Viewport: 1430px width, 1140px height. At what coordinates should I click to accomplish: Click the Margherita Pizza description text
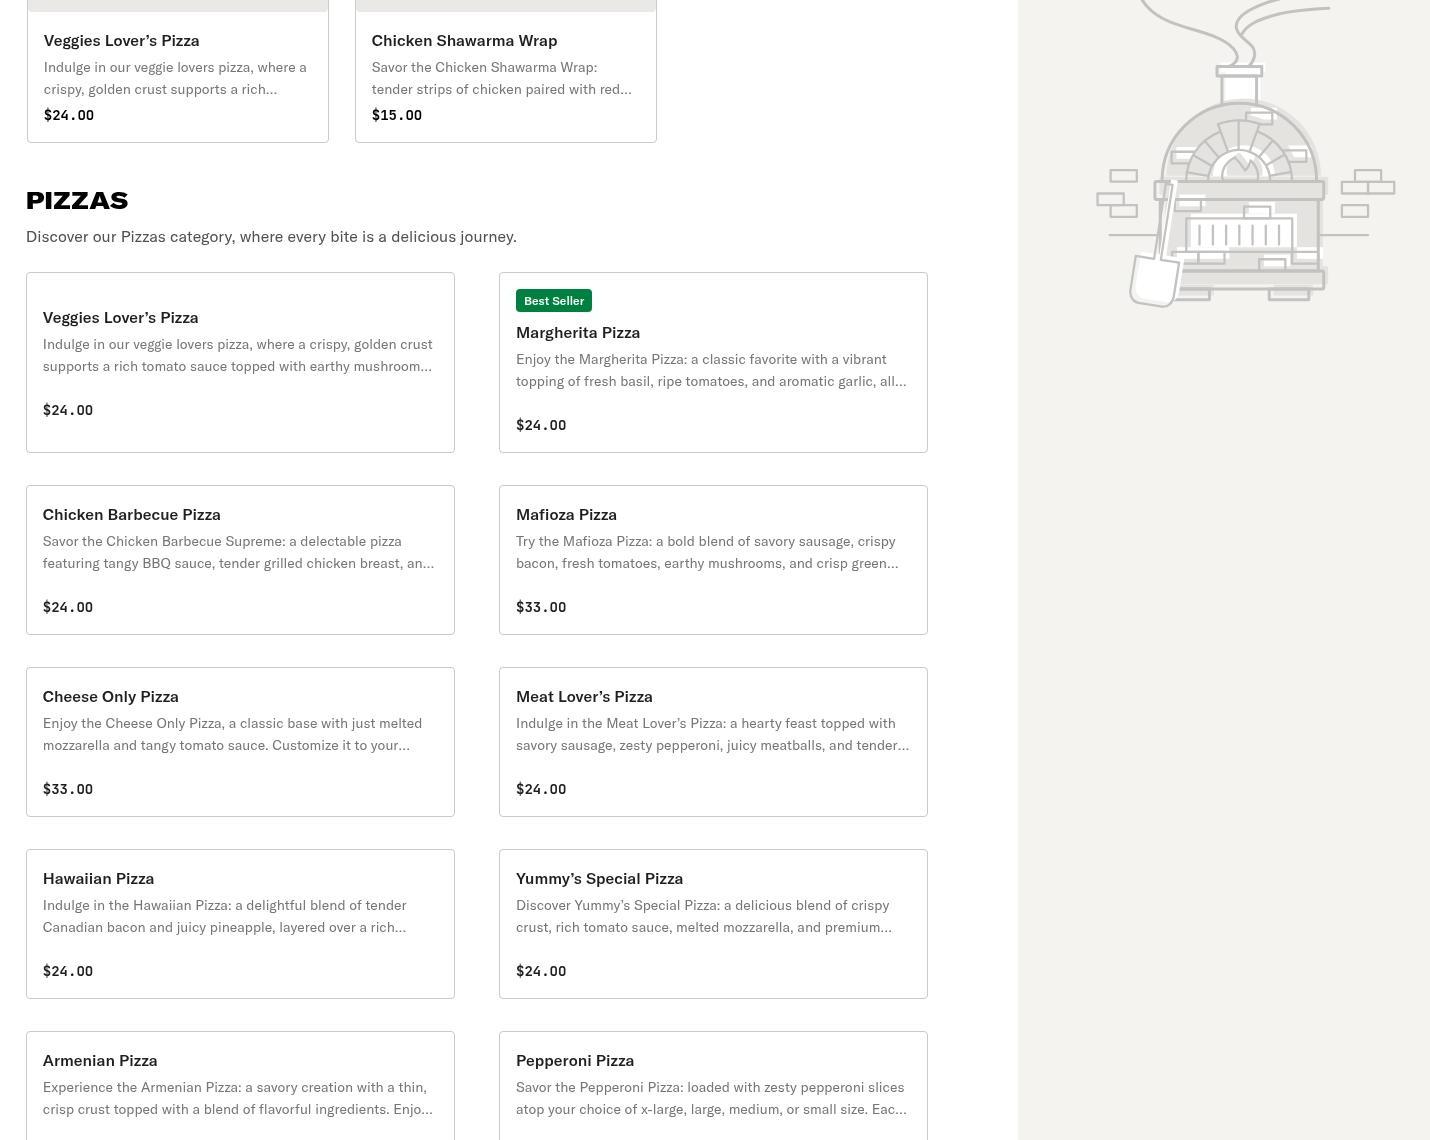(710, 370)
